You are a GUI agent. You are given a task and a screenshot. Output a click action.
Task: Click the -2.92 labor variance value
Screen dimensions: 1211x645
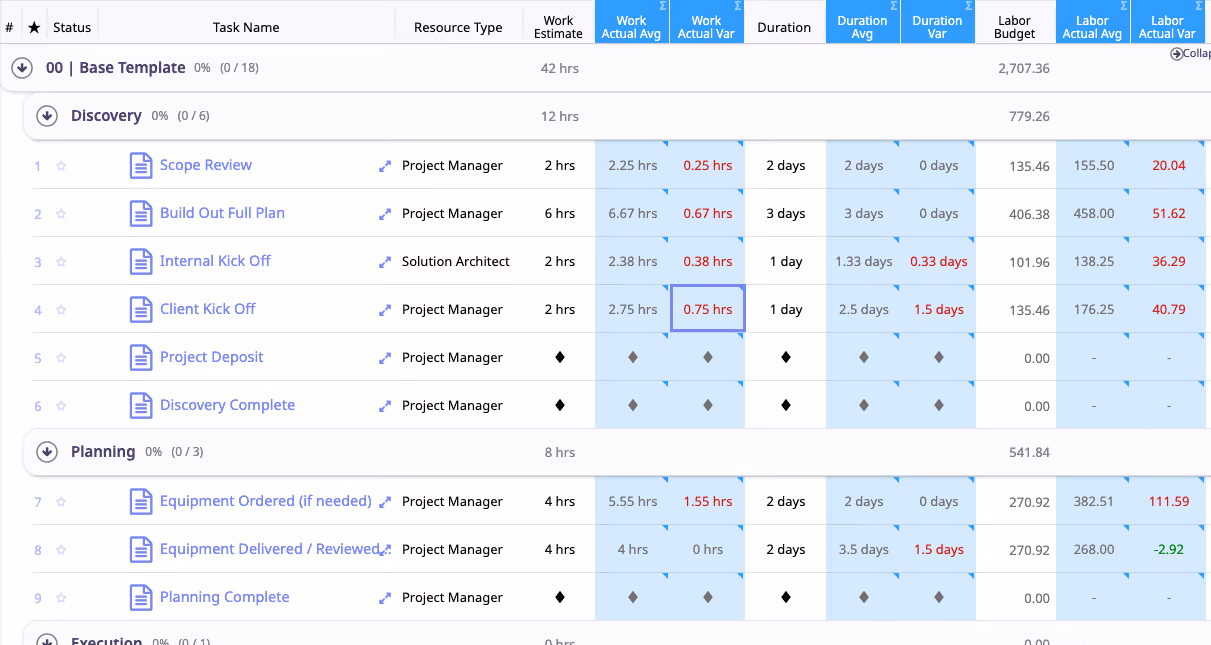[1168, 549]
